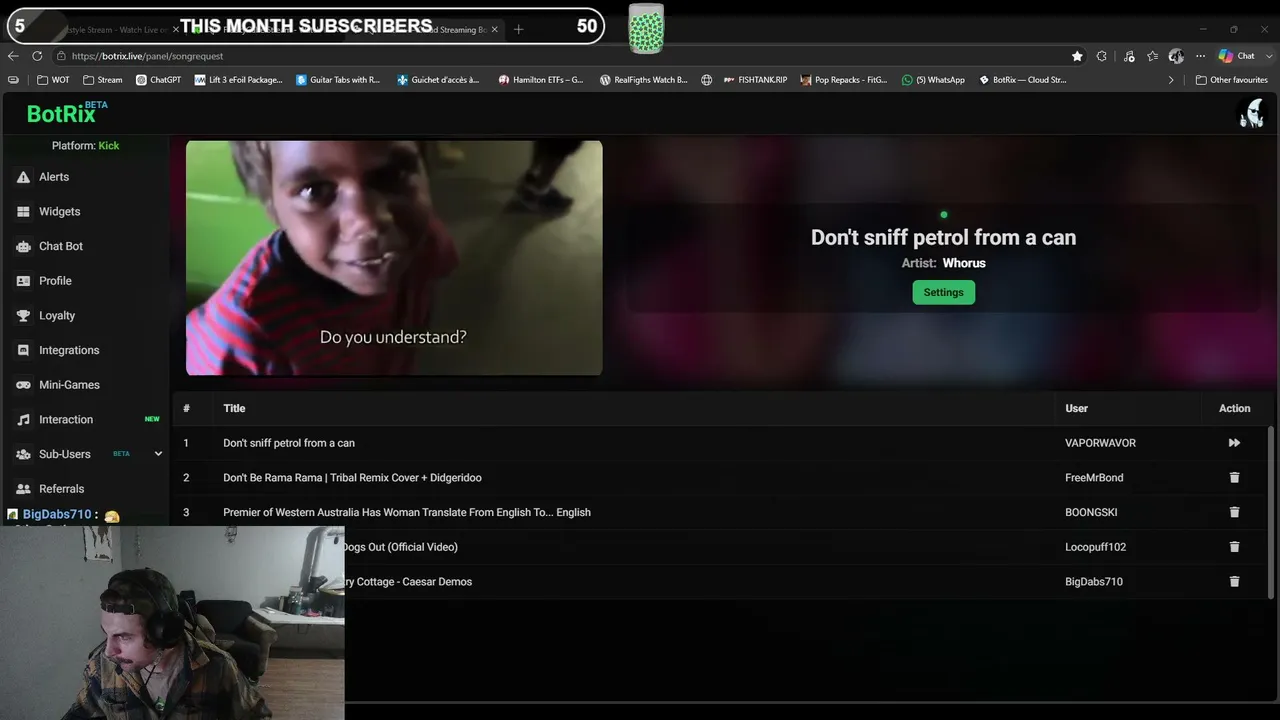Click artist name Whorus
This screenshot has height=720, width=1280.
tap(964, 263)
